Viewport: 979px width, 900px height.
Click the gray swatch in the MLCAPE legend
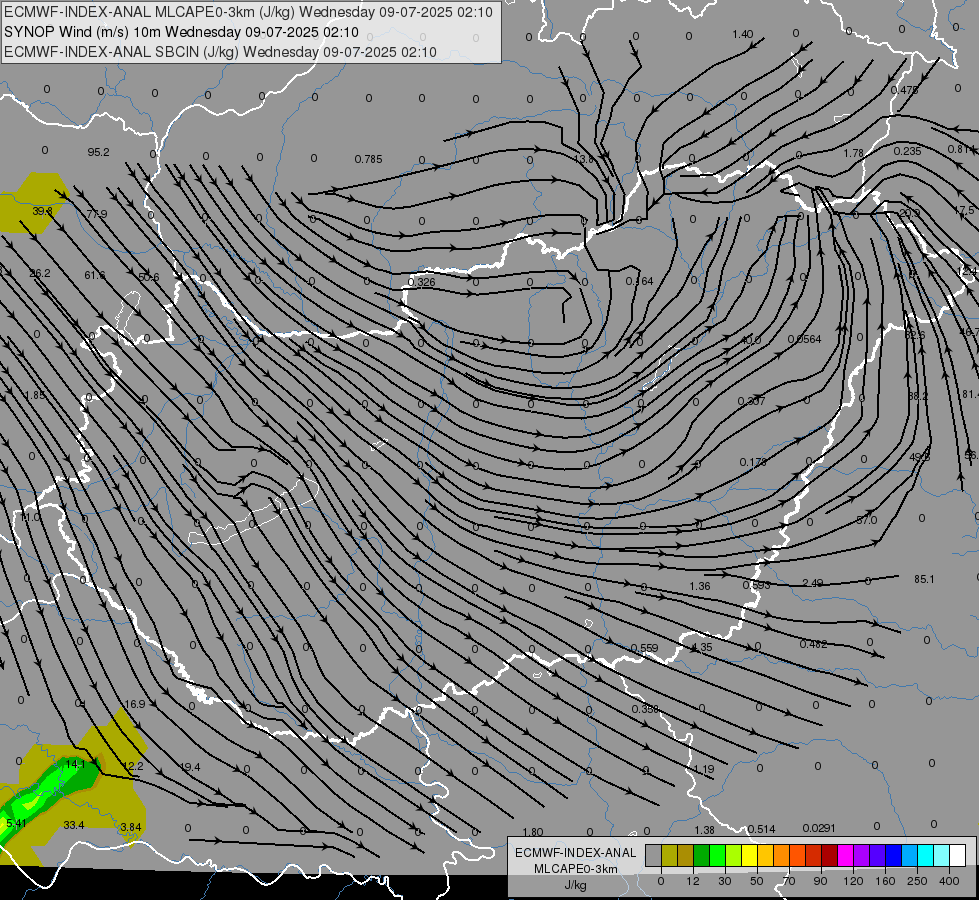(x=654, y=855)
